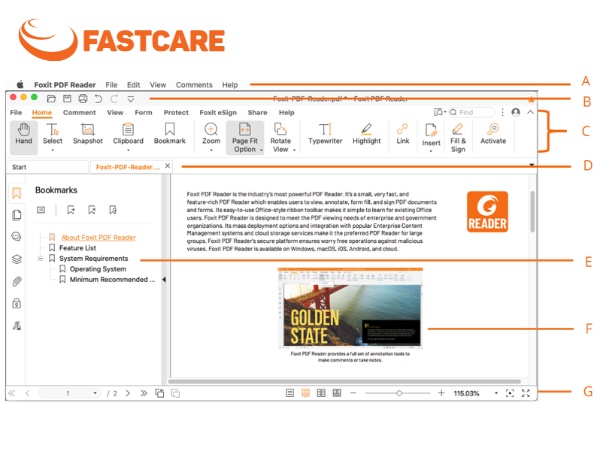Redo the last action
Image resolution: width=600 pixels, height=450 pixels.
[114, 99]
